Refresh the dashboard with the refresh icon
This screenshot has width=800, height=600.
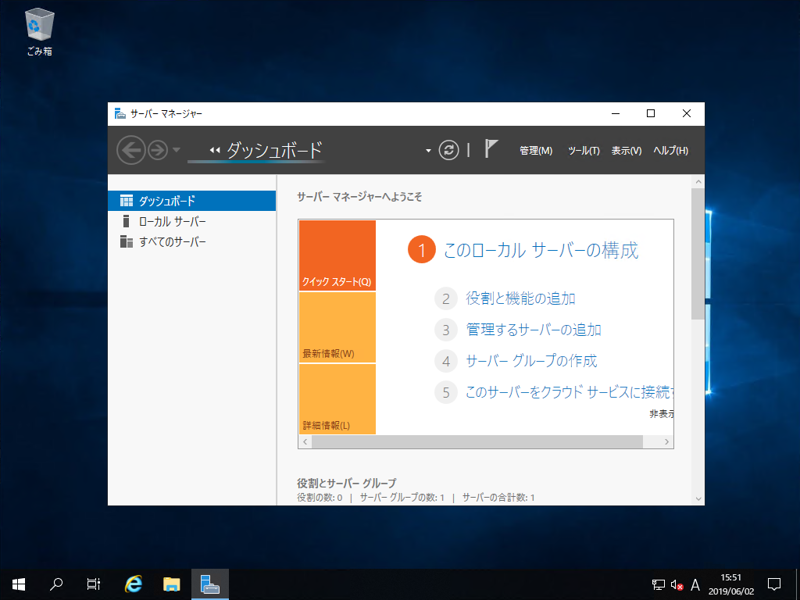(x=448, y=150)
